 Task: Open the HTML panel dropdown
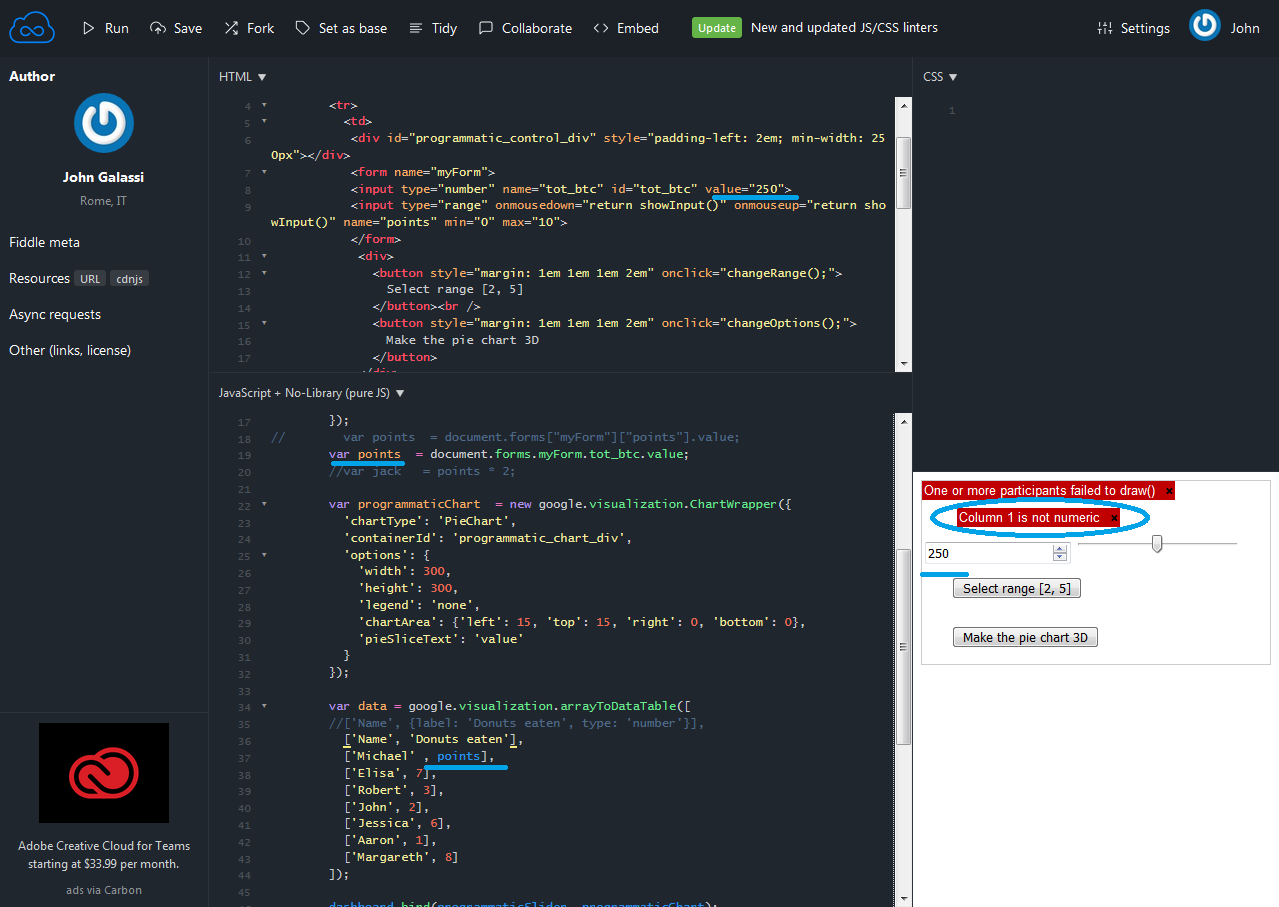[243, 76]
